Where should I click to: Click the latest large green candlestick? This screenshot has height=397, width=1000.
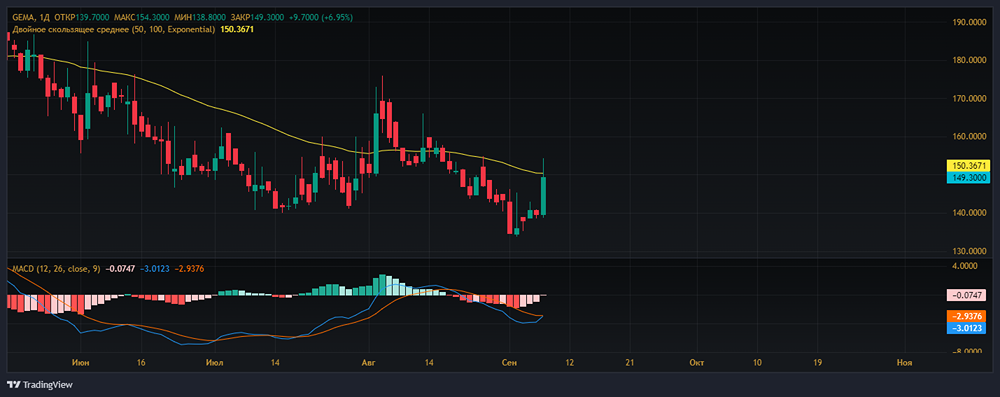[544, 195]
